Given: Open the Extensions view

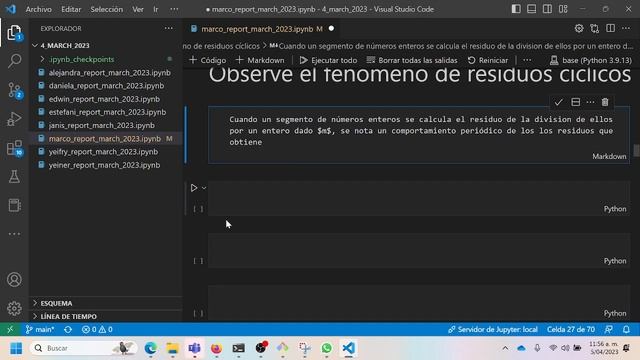Looking at the screenshot, I should pos(14,148).
